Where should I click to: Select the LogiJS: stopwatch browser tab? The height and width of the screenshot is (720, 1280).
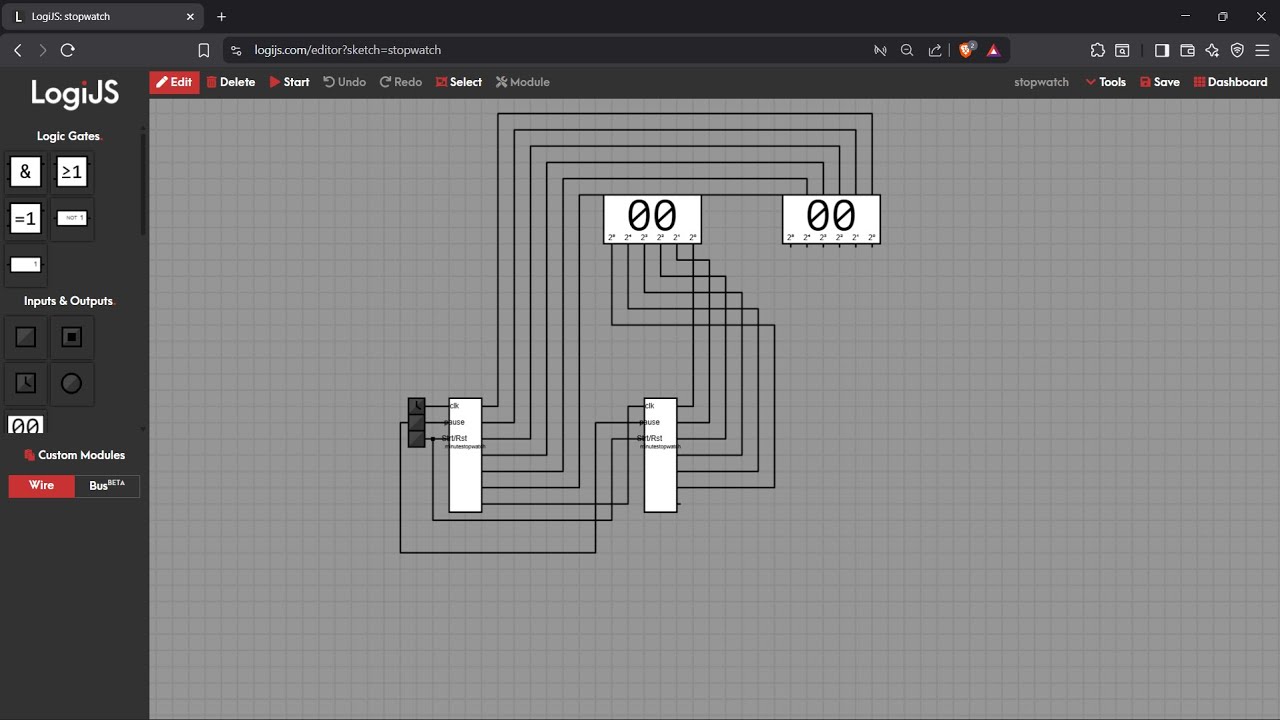[103, 17]
